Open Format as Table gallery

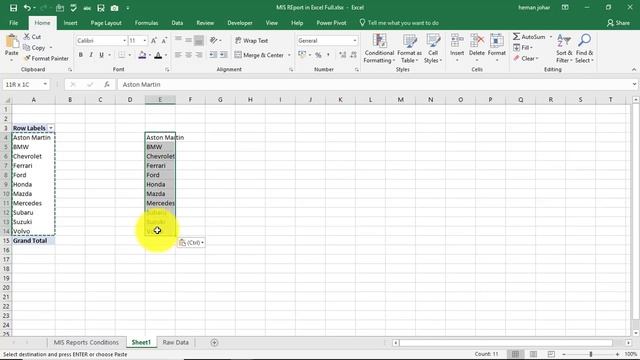pyautogui.click(x=409, y=49)
